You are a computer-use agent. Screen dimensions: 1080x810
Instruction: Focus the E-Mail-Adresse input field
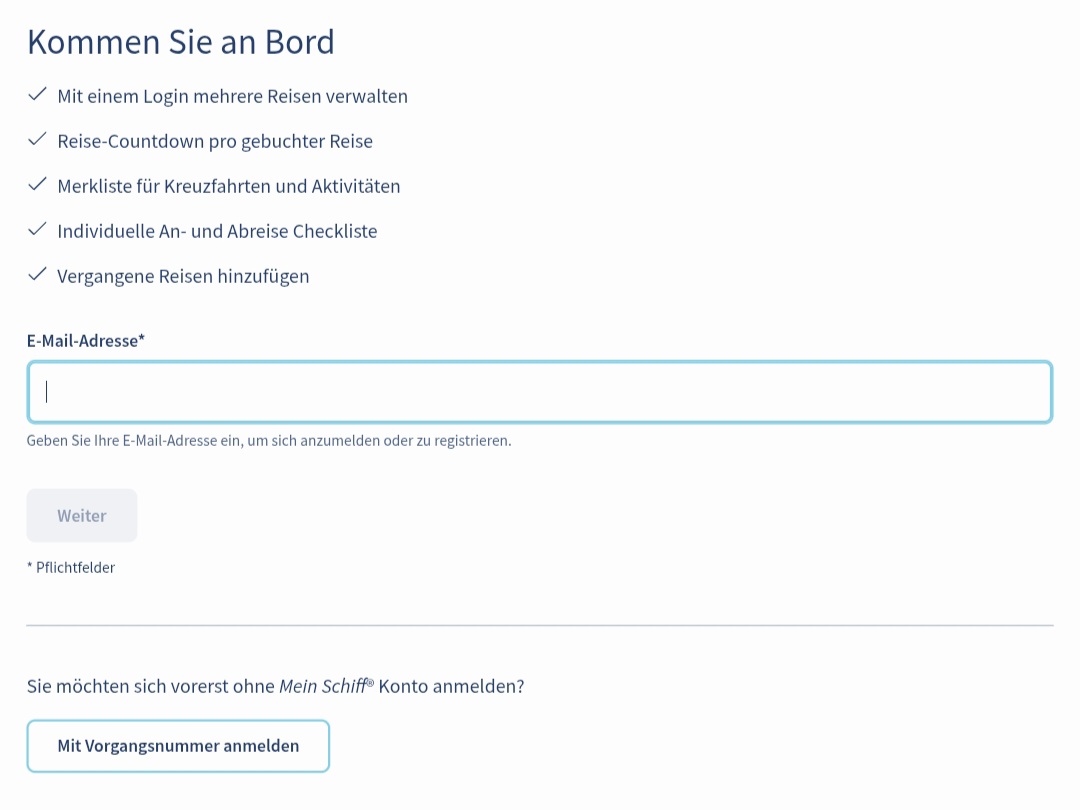539,392
